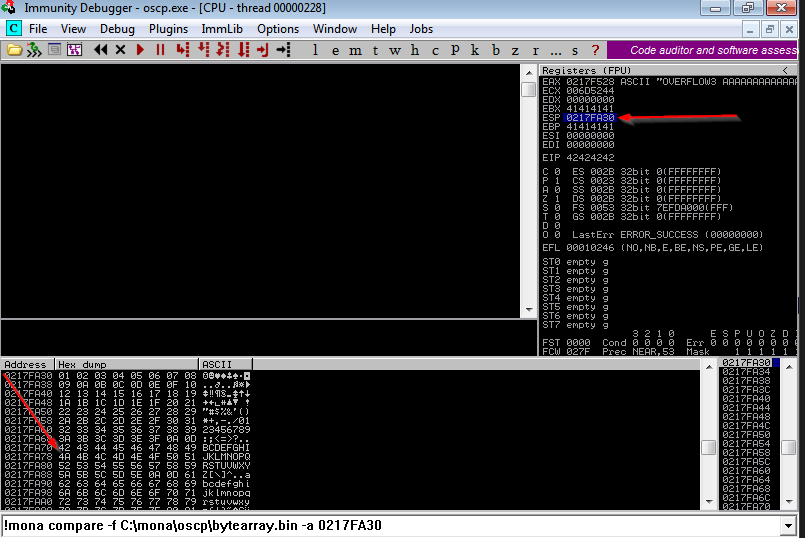The image size is (805, 538).
Task: Open Windows list with 'w' button
Action: pos(394,50)
